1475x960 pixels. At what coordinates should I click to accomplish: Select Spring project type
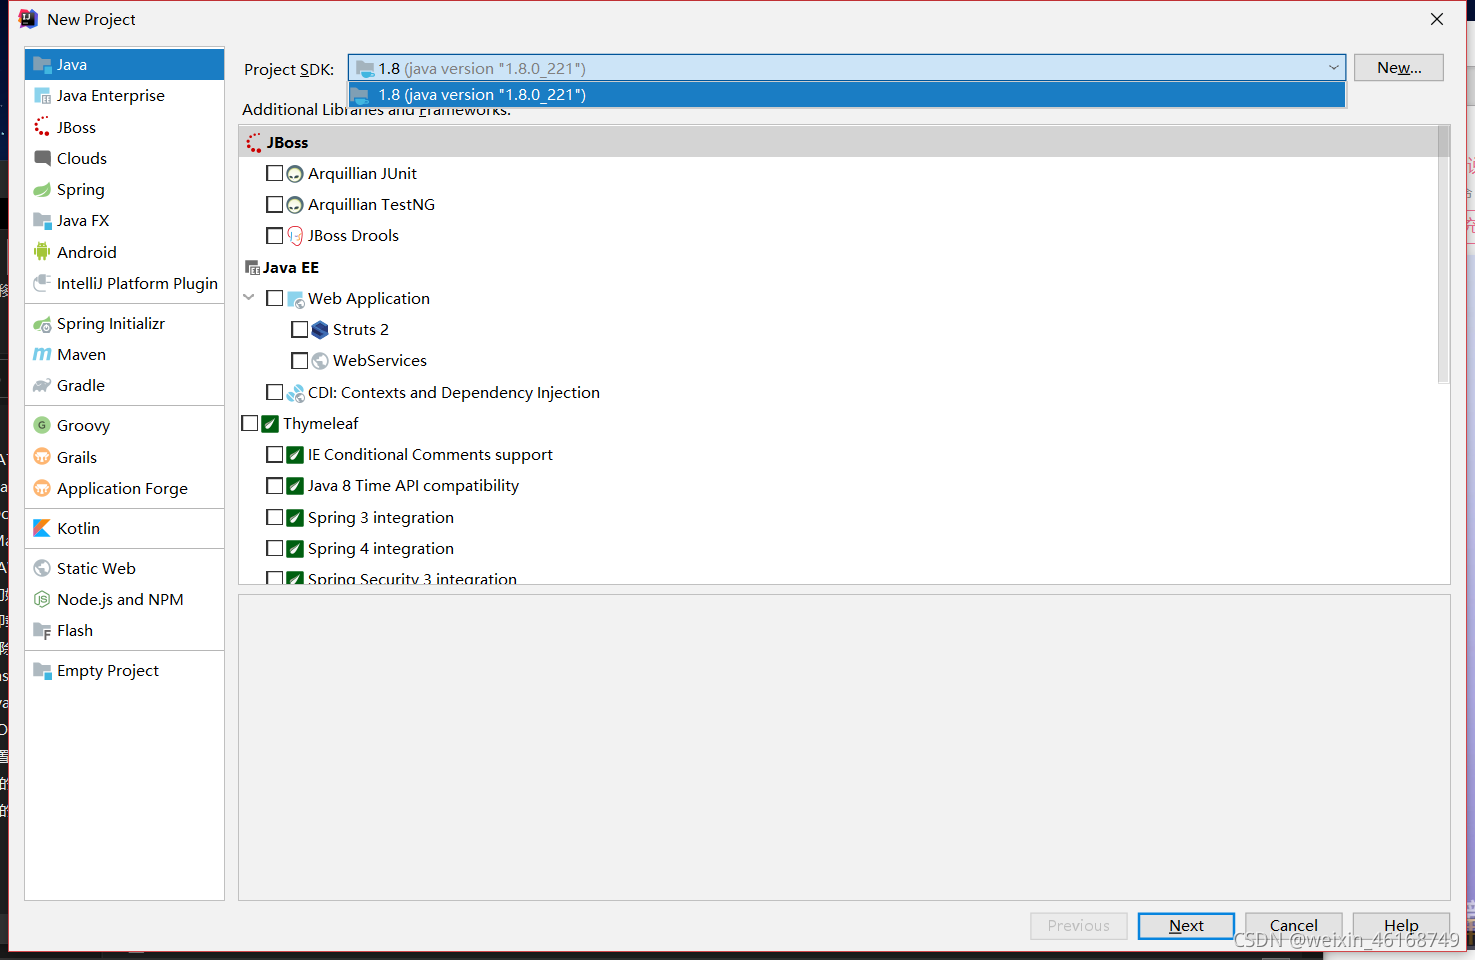(124, 190)
